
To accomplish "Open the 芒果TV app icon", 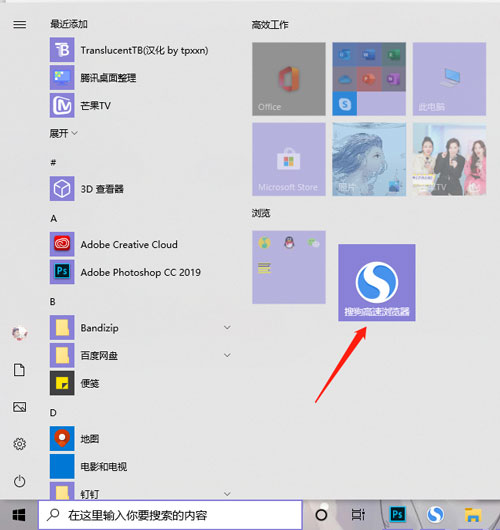I will [x=62, y=105].
